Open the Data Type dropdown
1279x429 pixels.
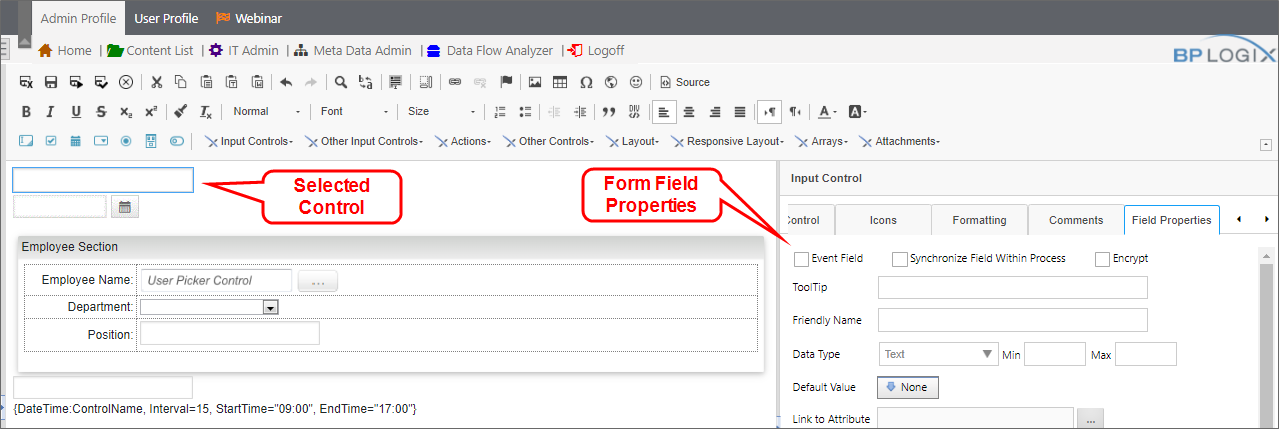point(939,354)
